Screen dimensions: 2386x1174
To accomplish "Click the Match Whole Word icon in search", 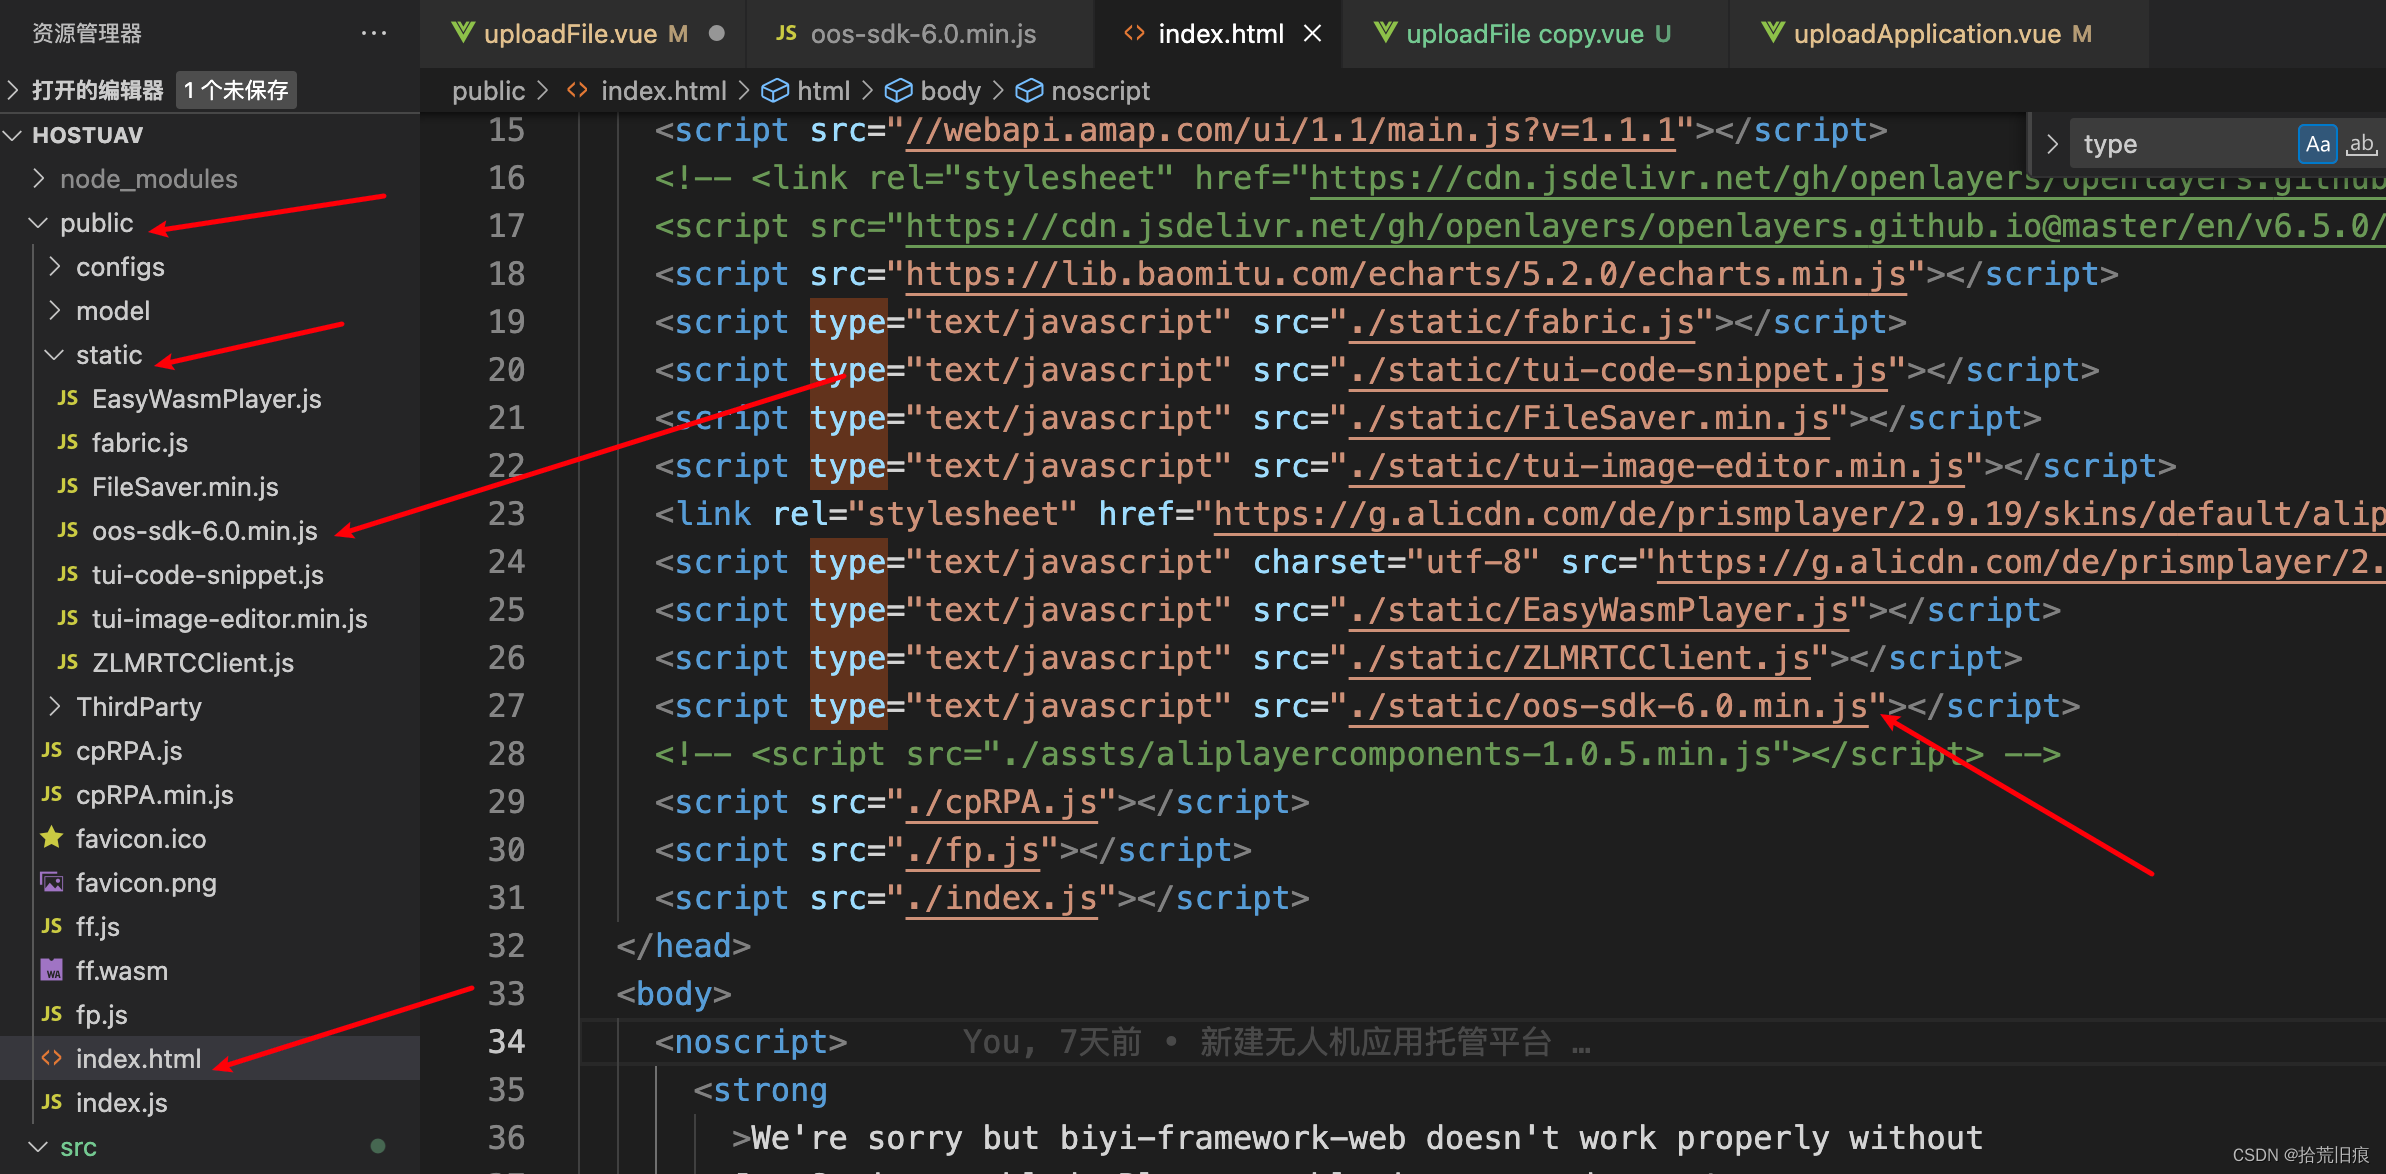I will [2359, 141].
